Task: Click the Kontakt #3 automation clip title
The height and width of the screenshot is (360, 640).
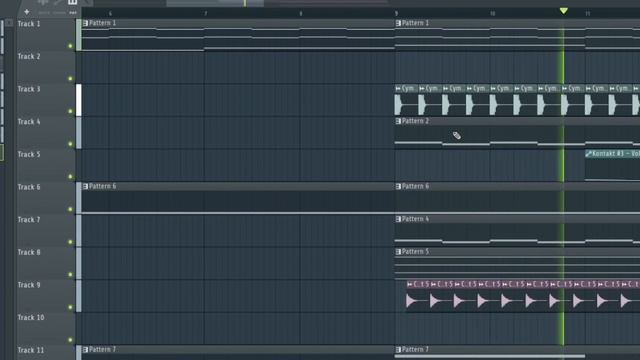Action: click(616, 154)
